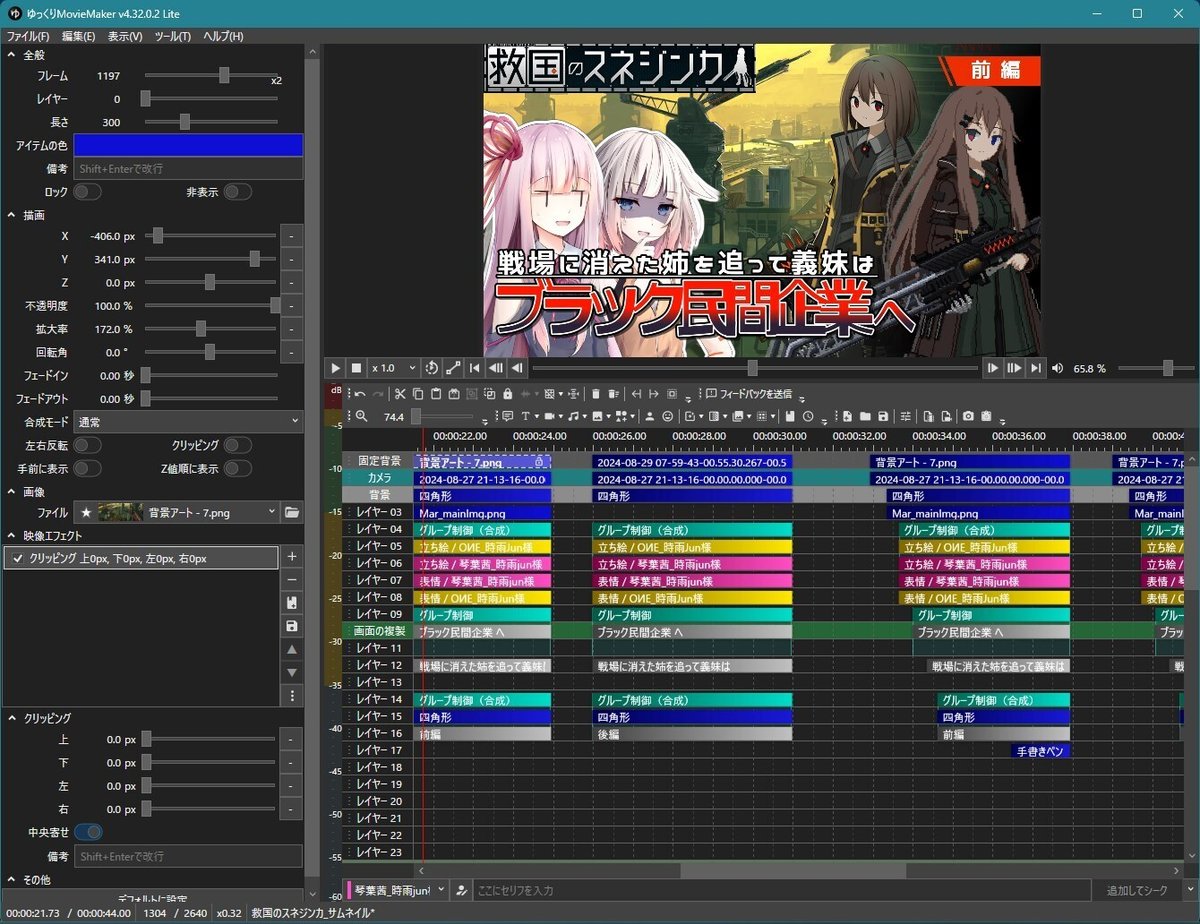Uncheck the クリッピング effect checkbox in list

click(17, 559)
